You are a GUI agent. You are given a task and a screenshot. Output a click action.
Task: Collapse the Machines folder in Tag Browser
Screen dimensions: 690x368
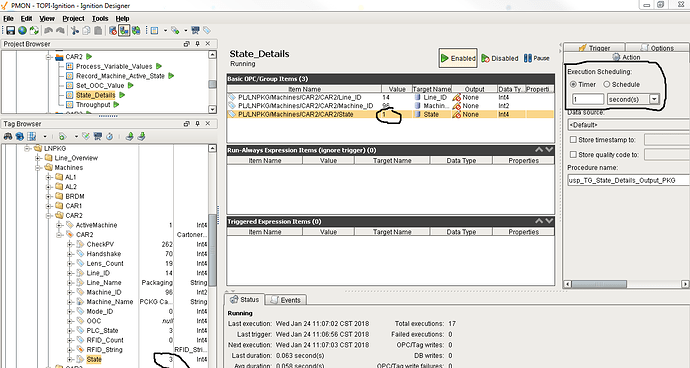click(38, 168)
